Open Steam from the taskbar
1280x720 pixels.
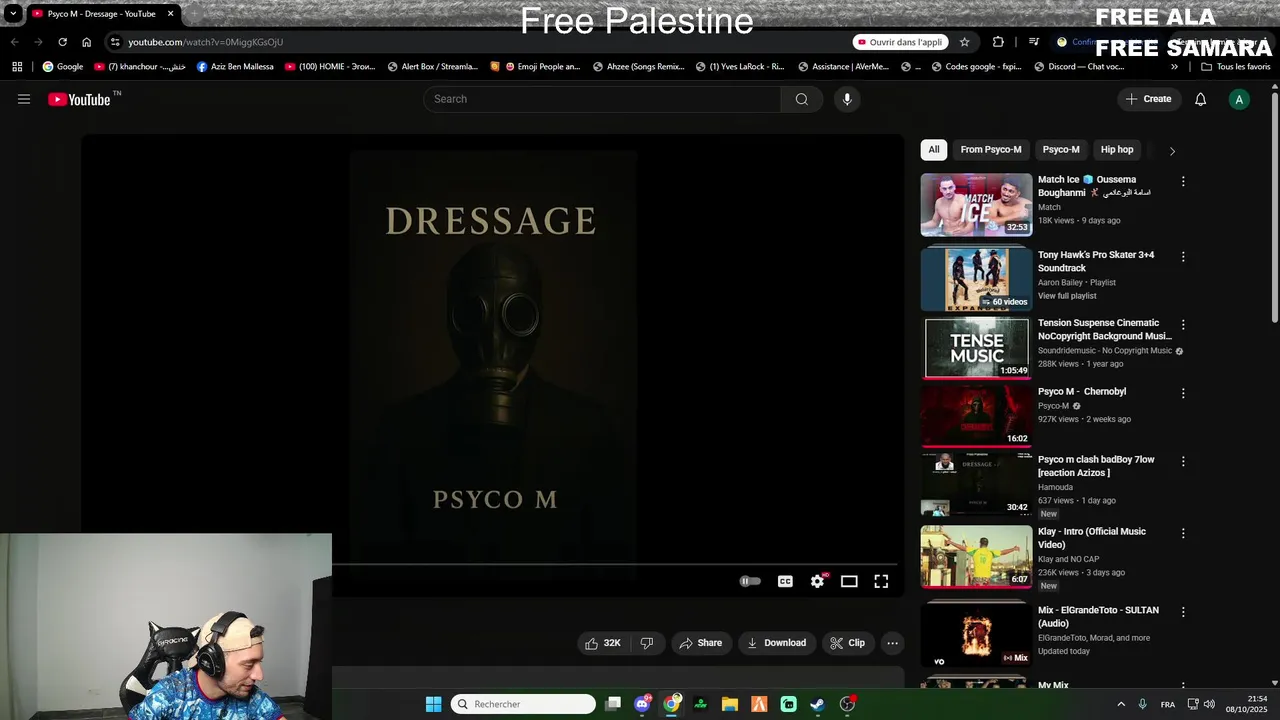tap(817, 704)
